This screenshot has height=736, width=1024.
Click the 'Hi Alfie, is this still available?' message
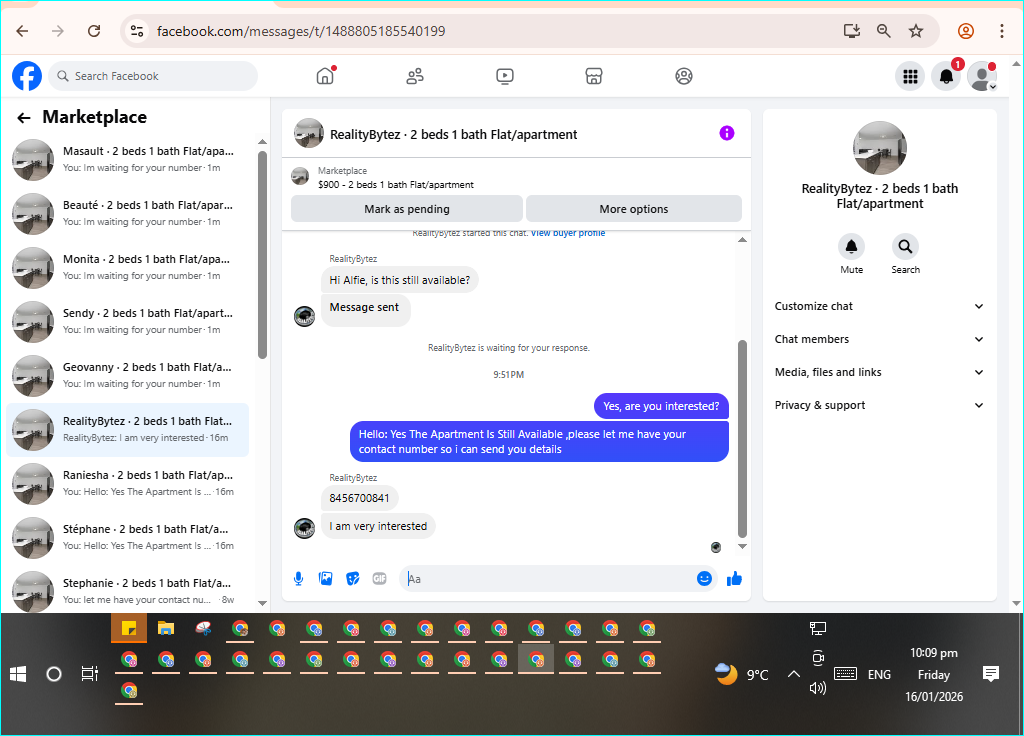(399, 280)
